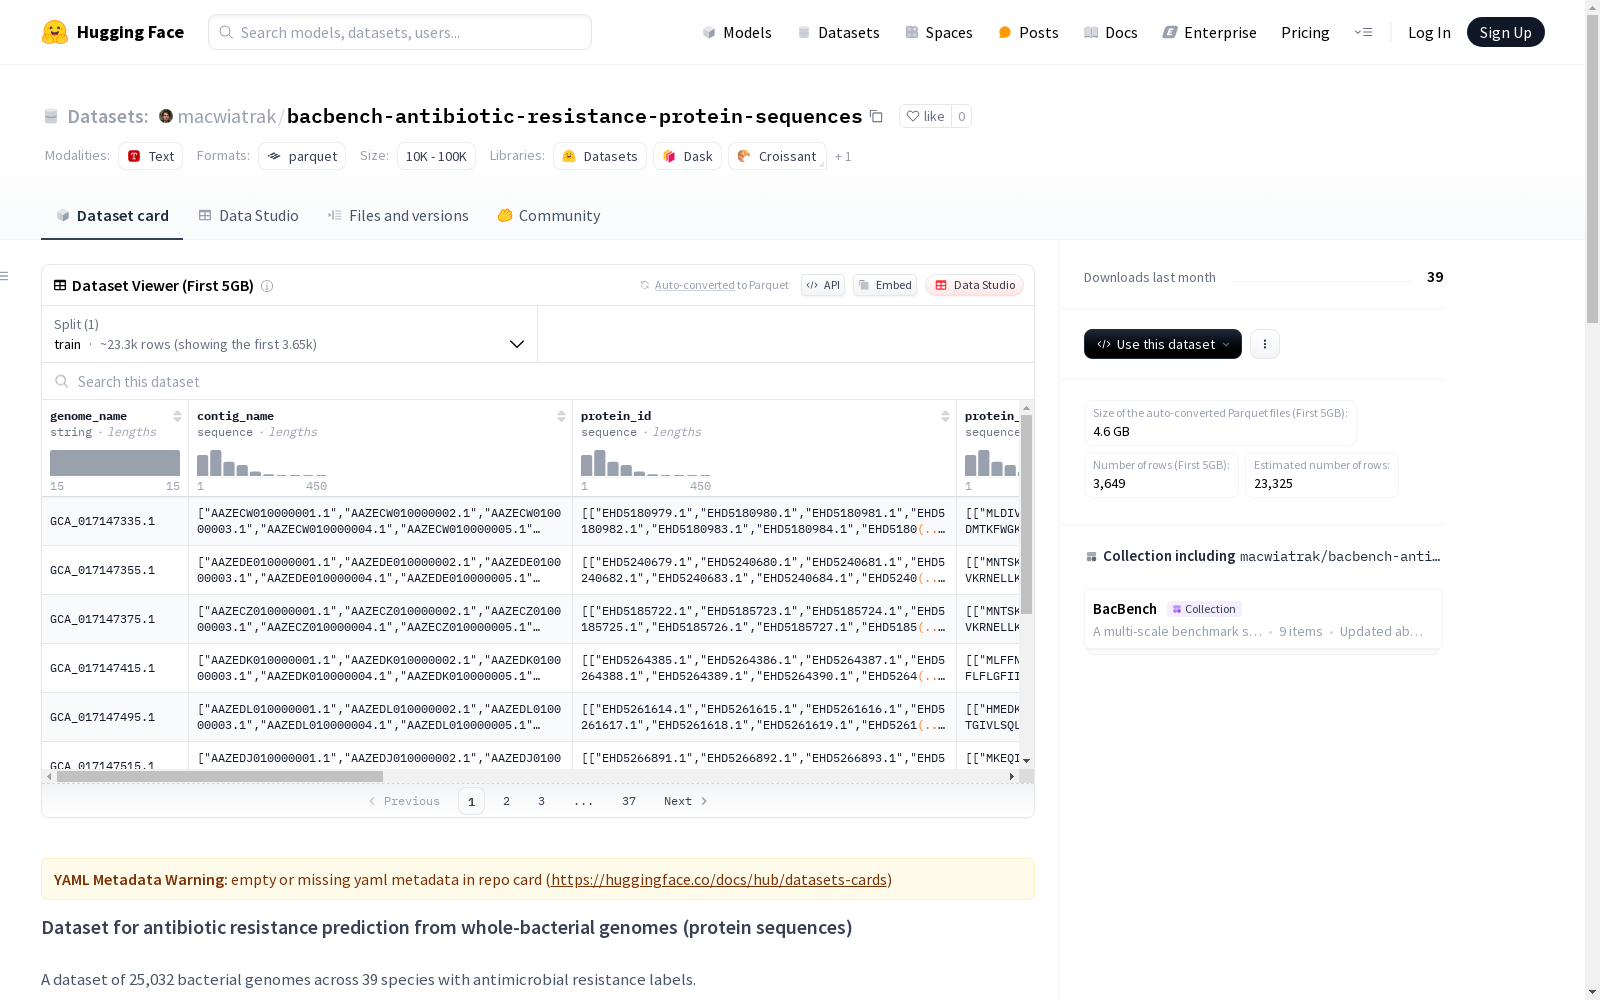Click the Embed button
The image size is (1600, 1000).
tap(885, 285)
